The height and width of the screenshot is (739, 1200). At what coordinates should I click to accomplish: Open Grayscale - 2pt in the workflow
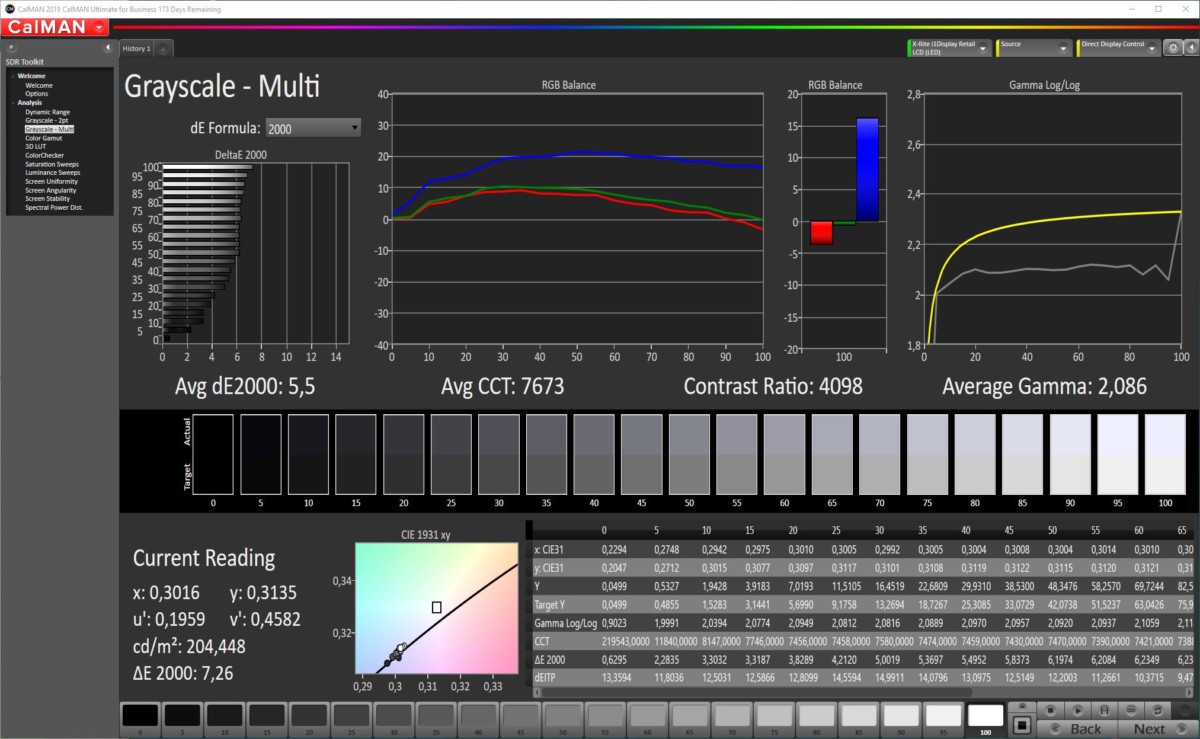(48, 120)
